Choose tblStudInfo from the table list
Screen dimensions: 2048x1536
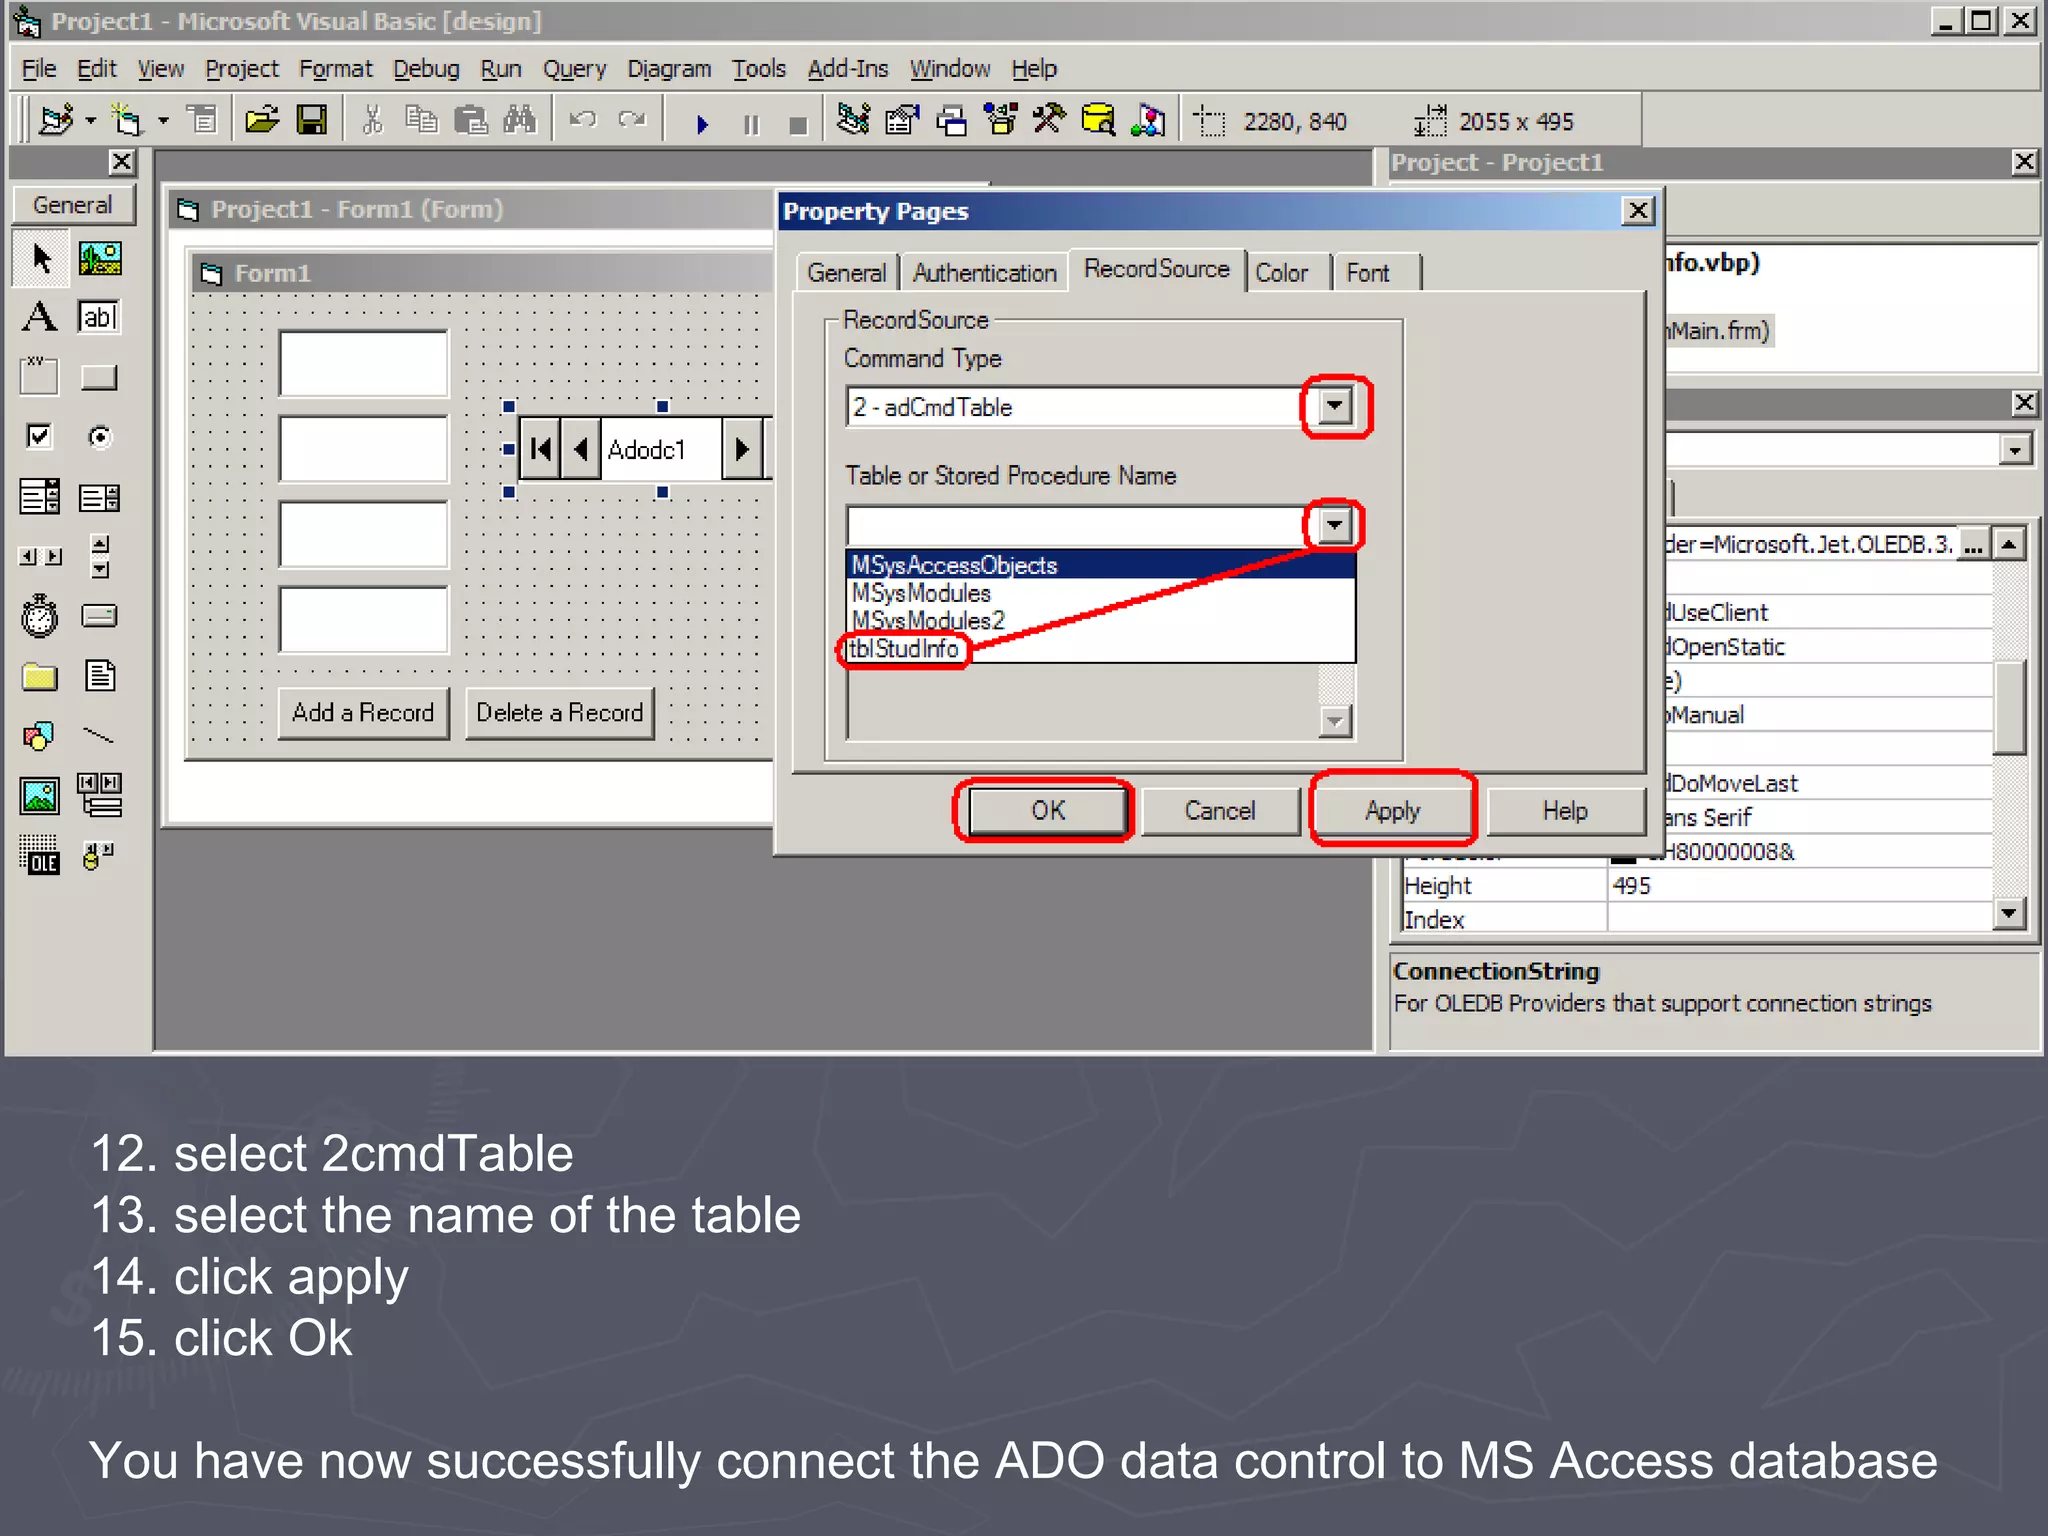[904, 648]
